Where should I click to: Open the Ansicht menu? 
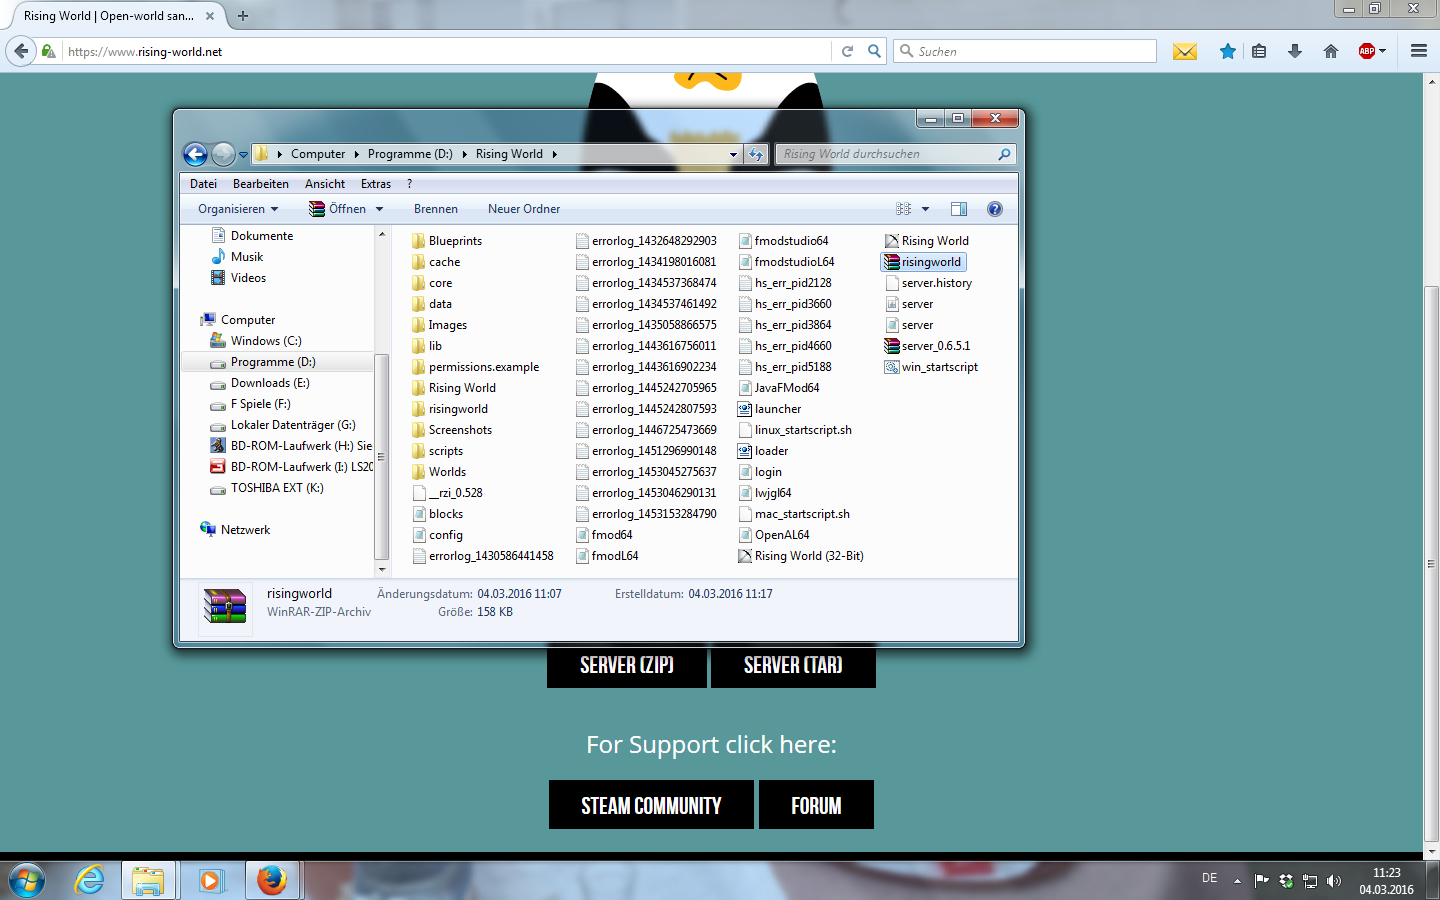point(324,184)
